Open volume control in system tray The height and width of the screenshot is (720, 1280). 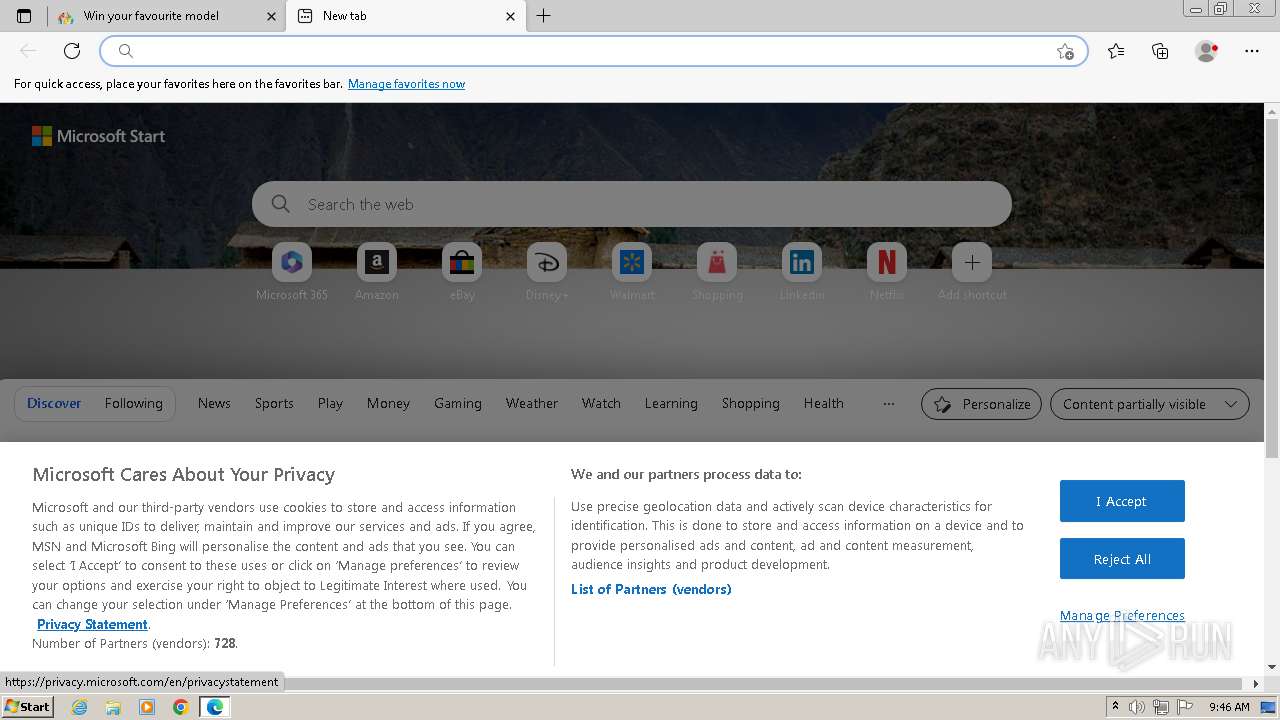point(1137,707)
